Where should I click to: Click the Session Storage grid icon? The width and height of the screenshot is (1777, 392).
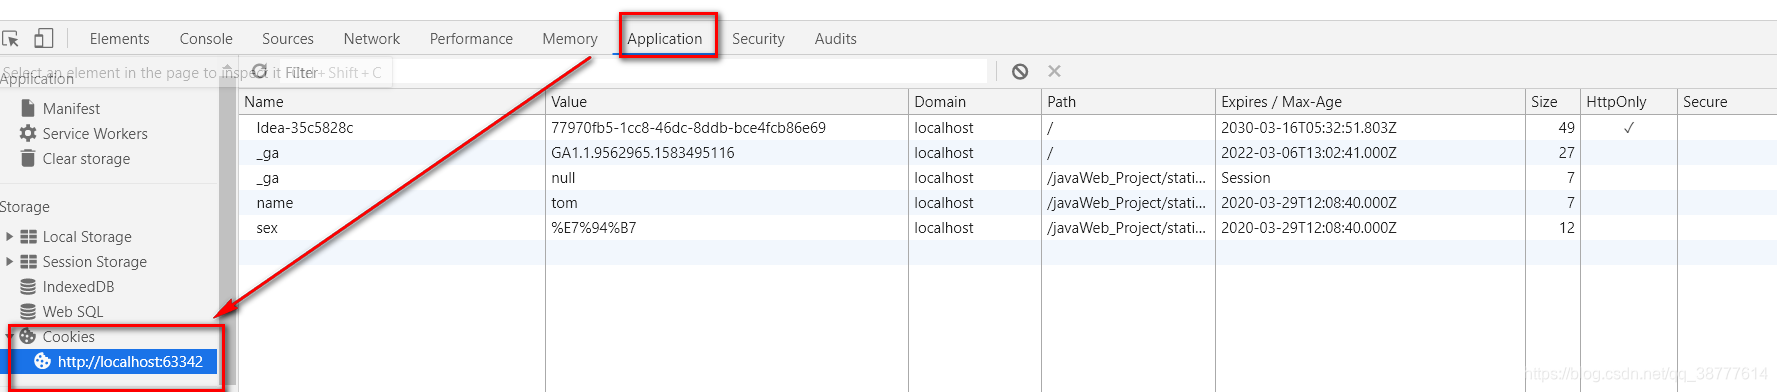coord(29,262)
